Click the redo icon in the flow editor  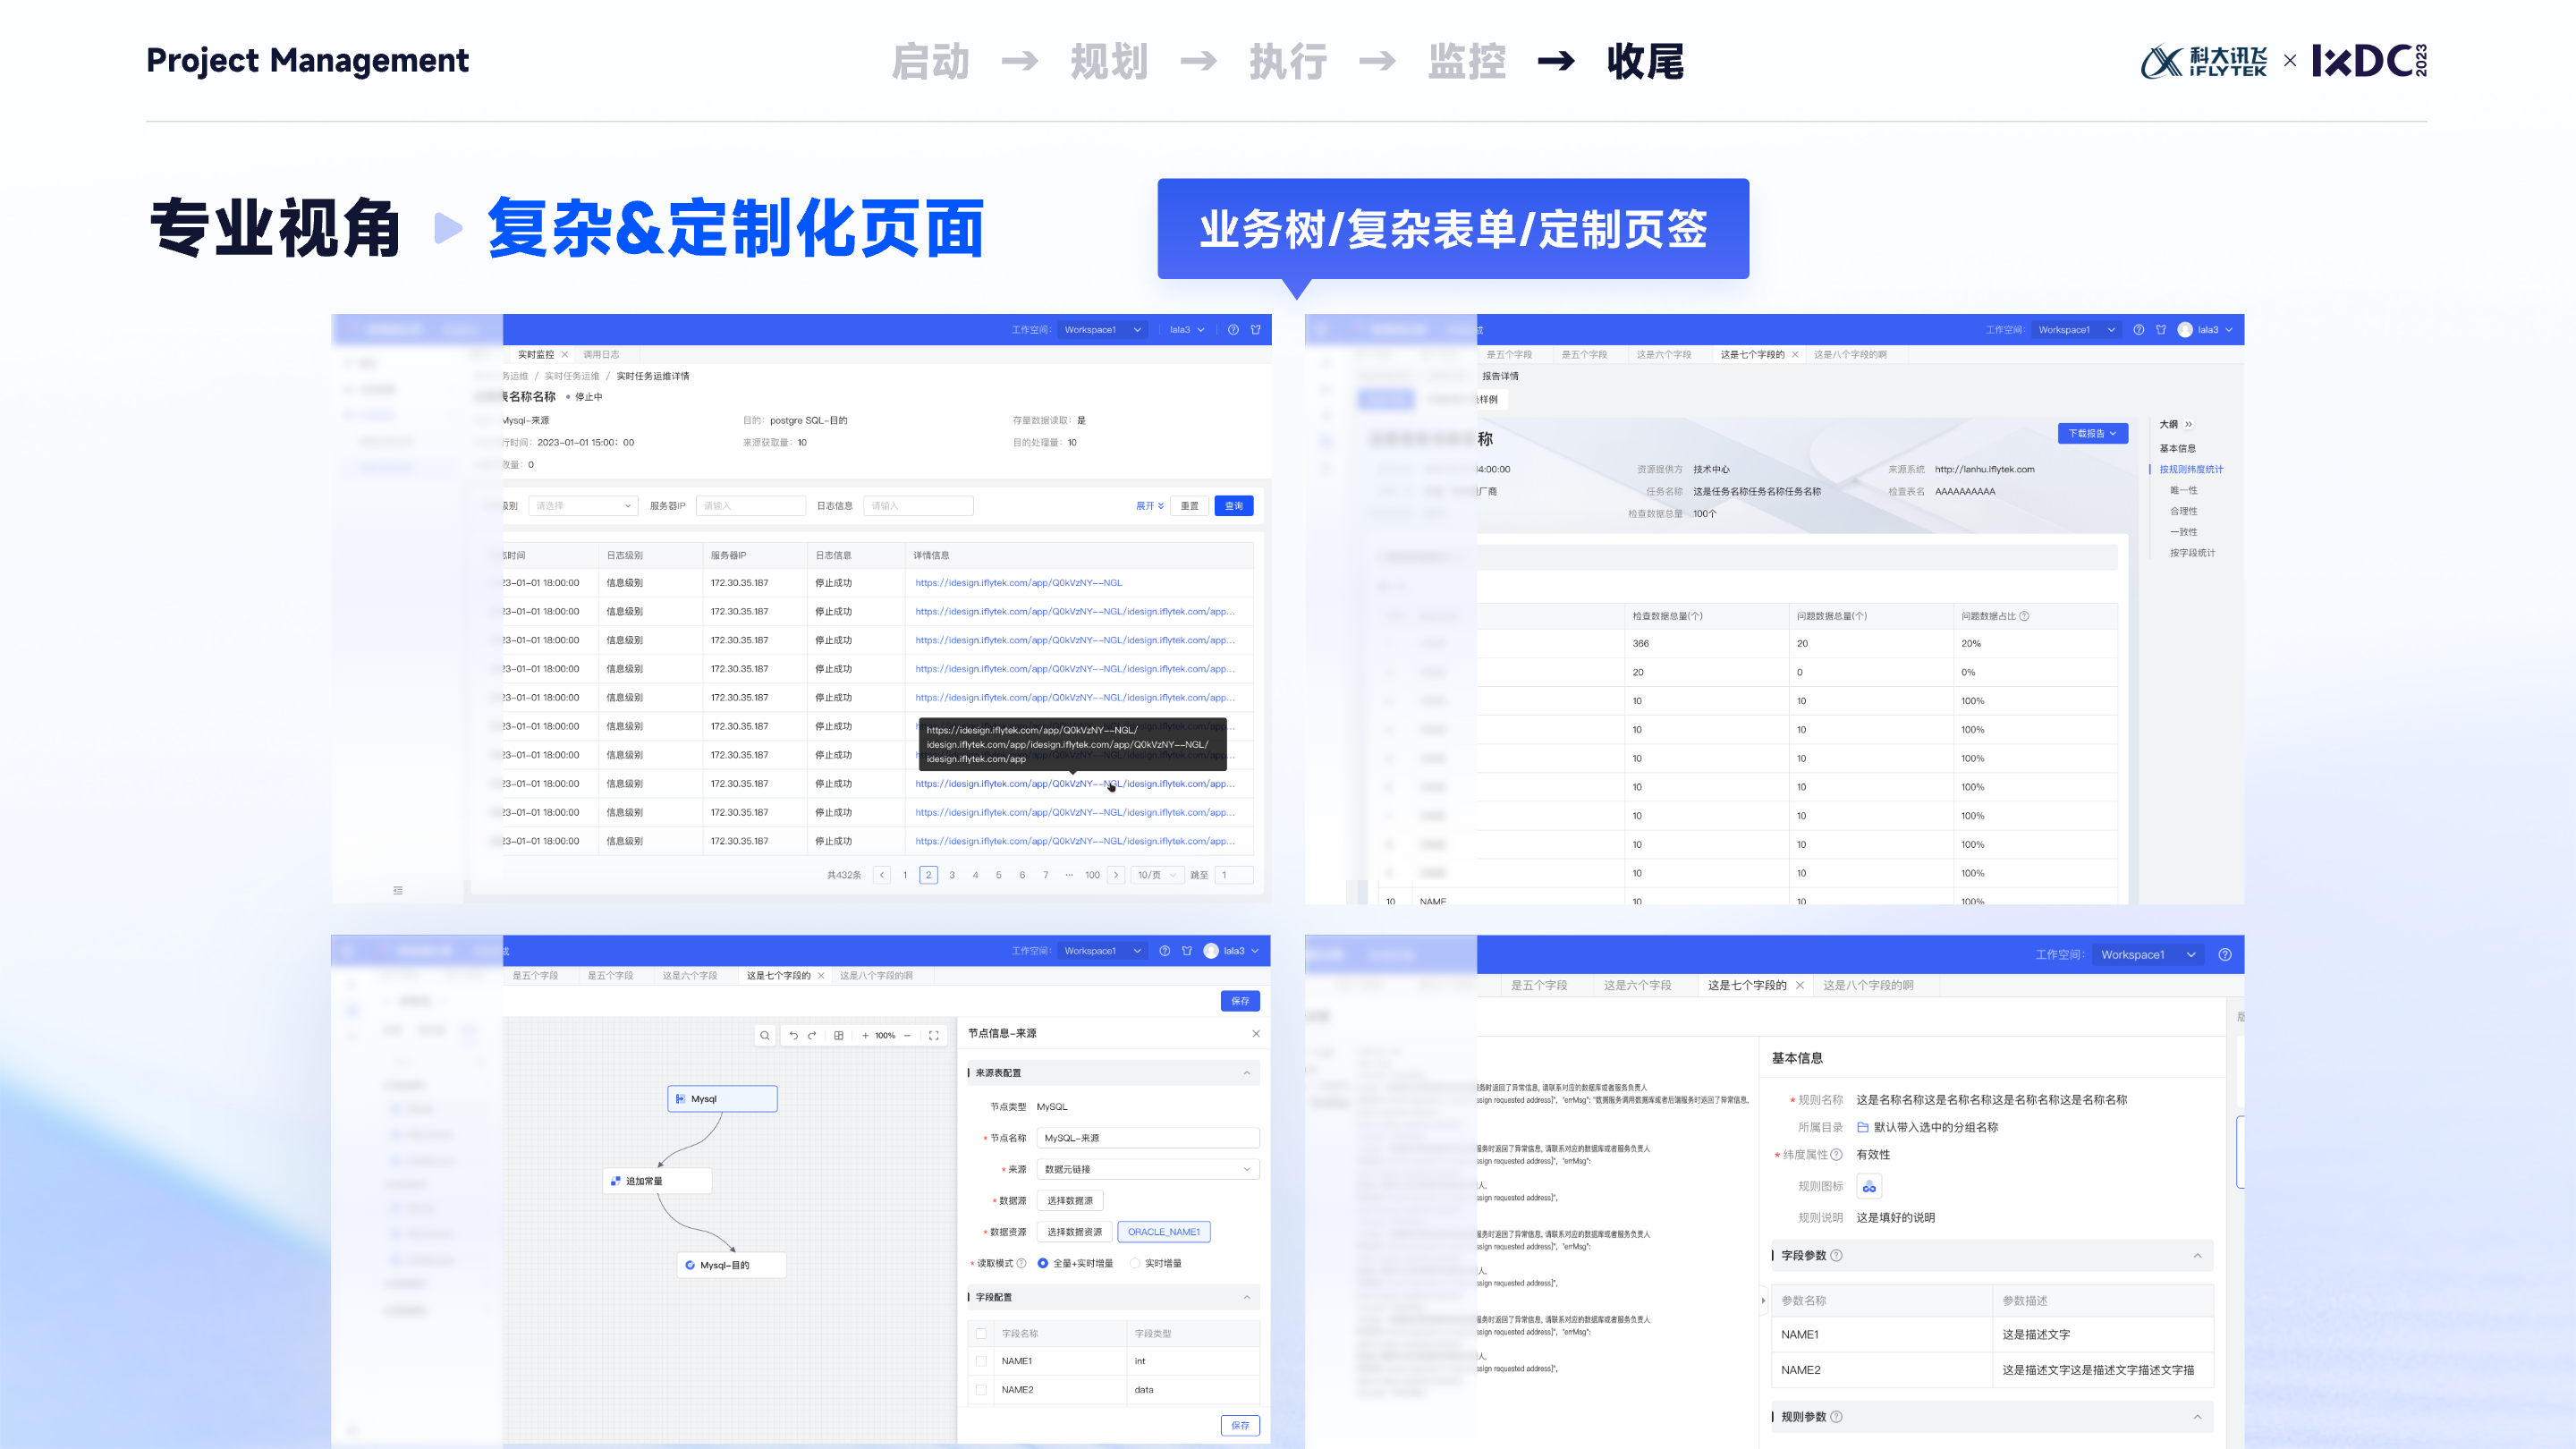pyautogui.click(x=812, y=1035)
